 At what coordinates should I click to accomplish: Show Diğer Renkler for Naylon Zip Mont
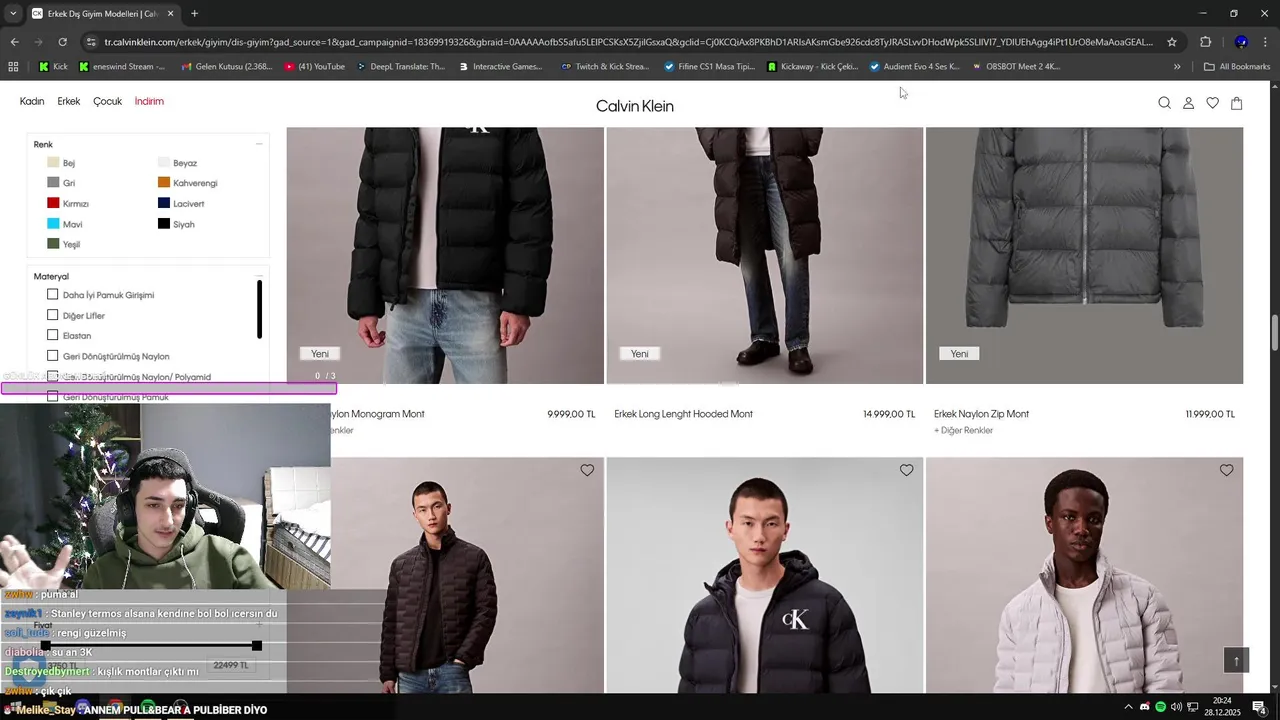click(963, 431)
